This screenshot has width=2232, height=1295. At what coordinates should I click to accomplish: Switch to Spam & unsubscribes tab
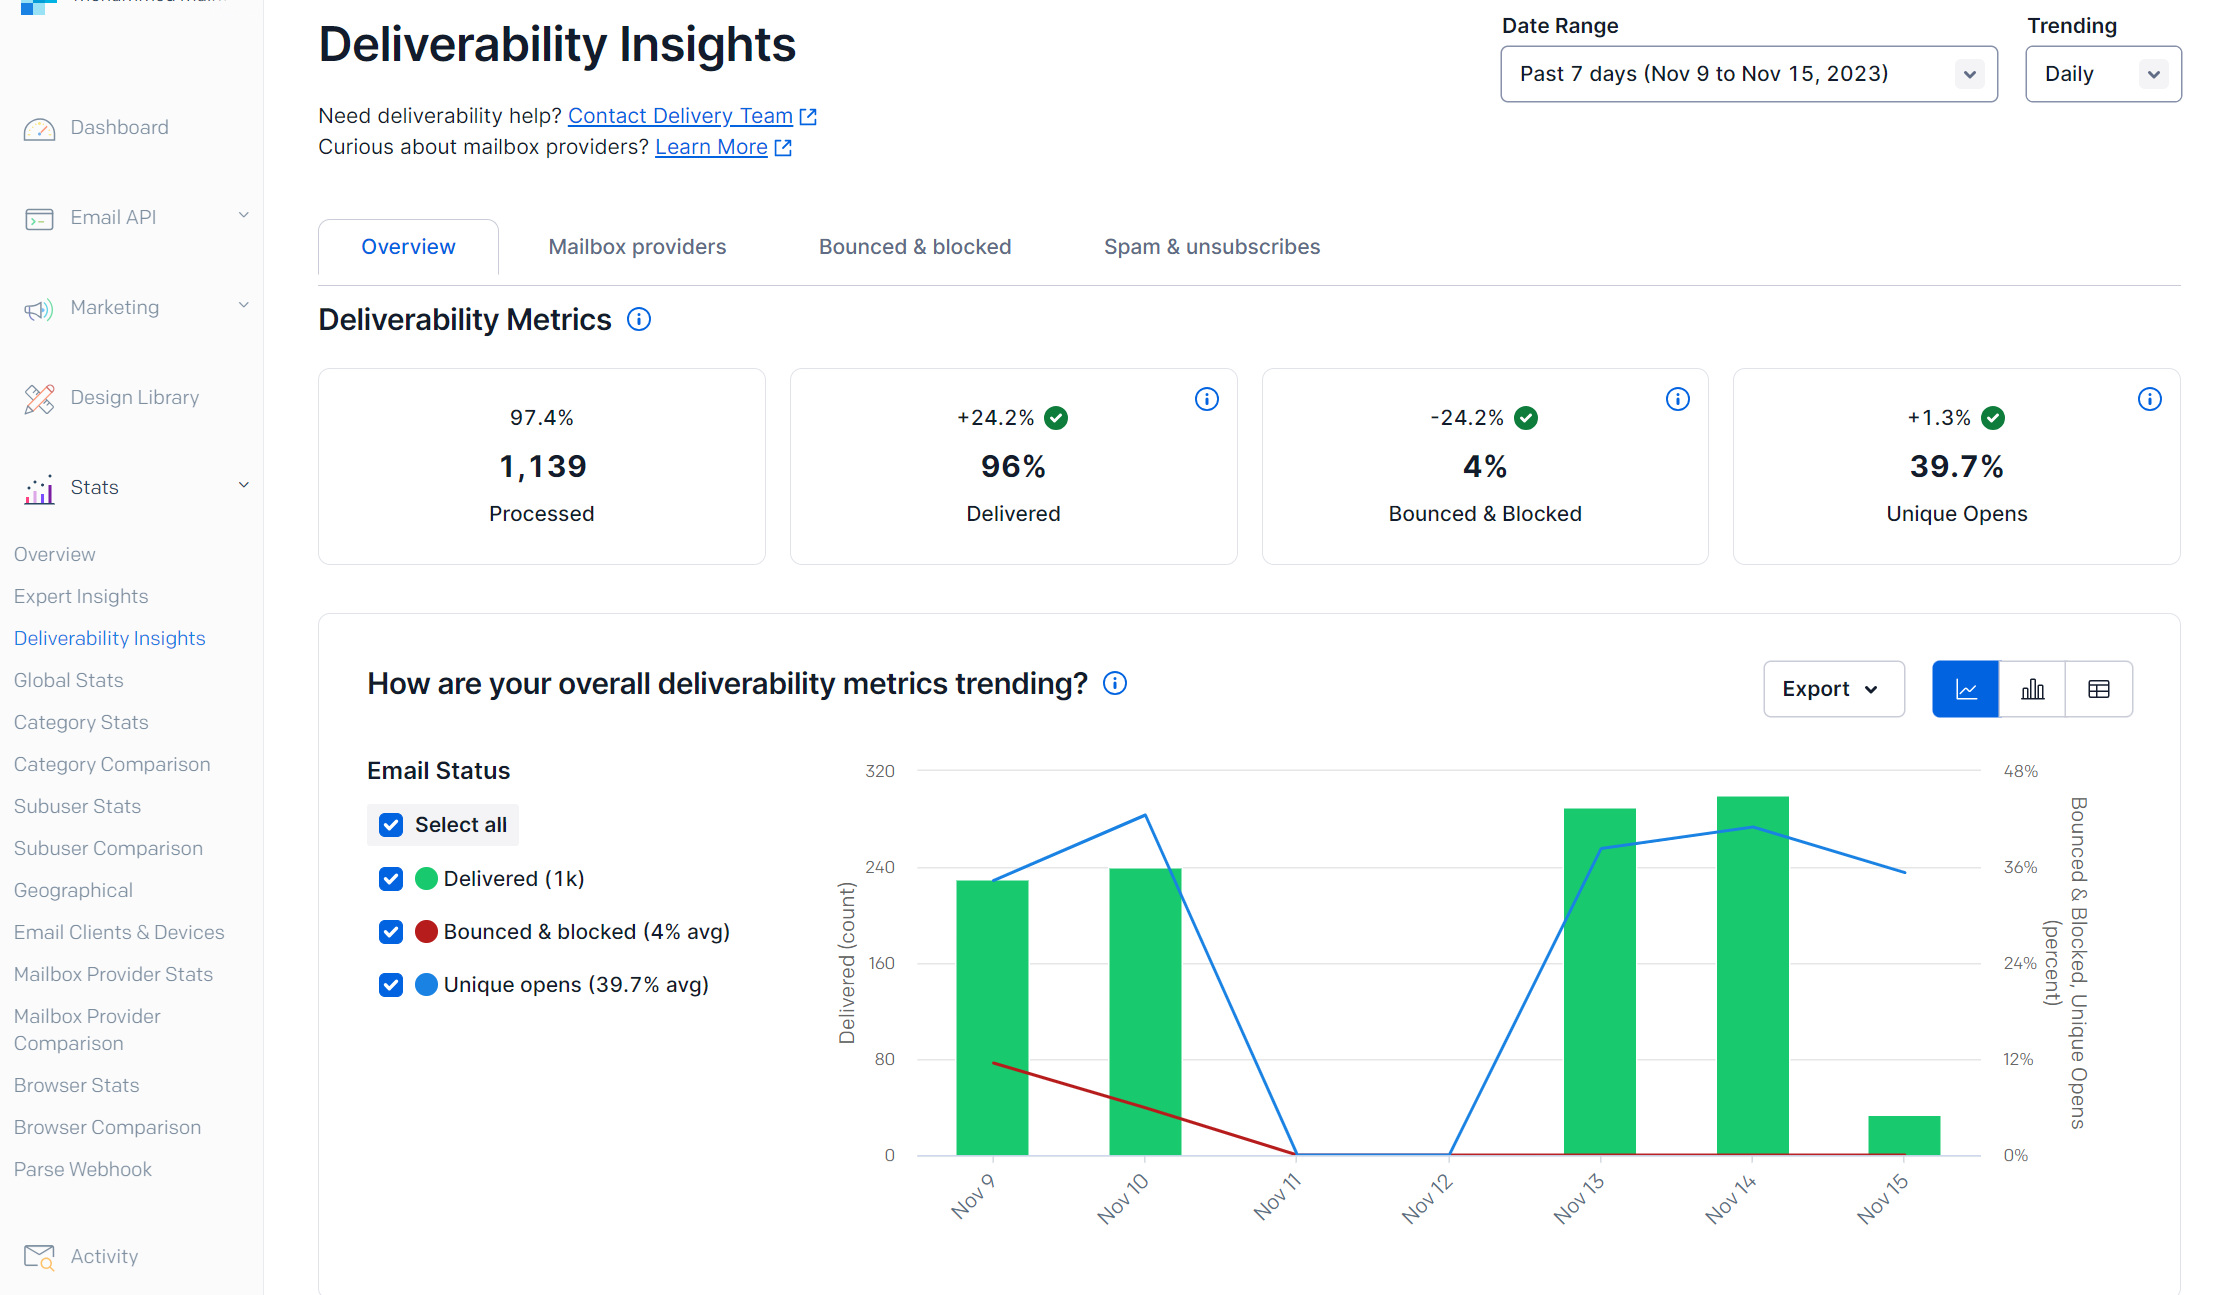click(x=1212, y=247)
